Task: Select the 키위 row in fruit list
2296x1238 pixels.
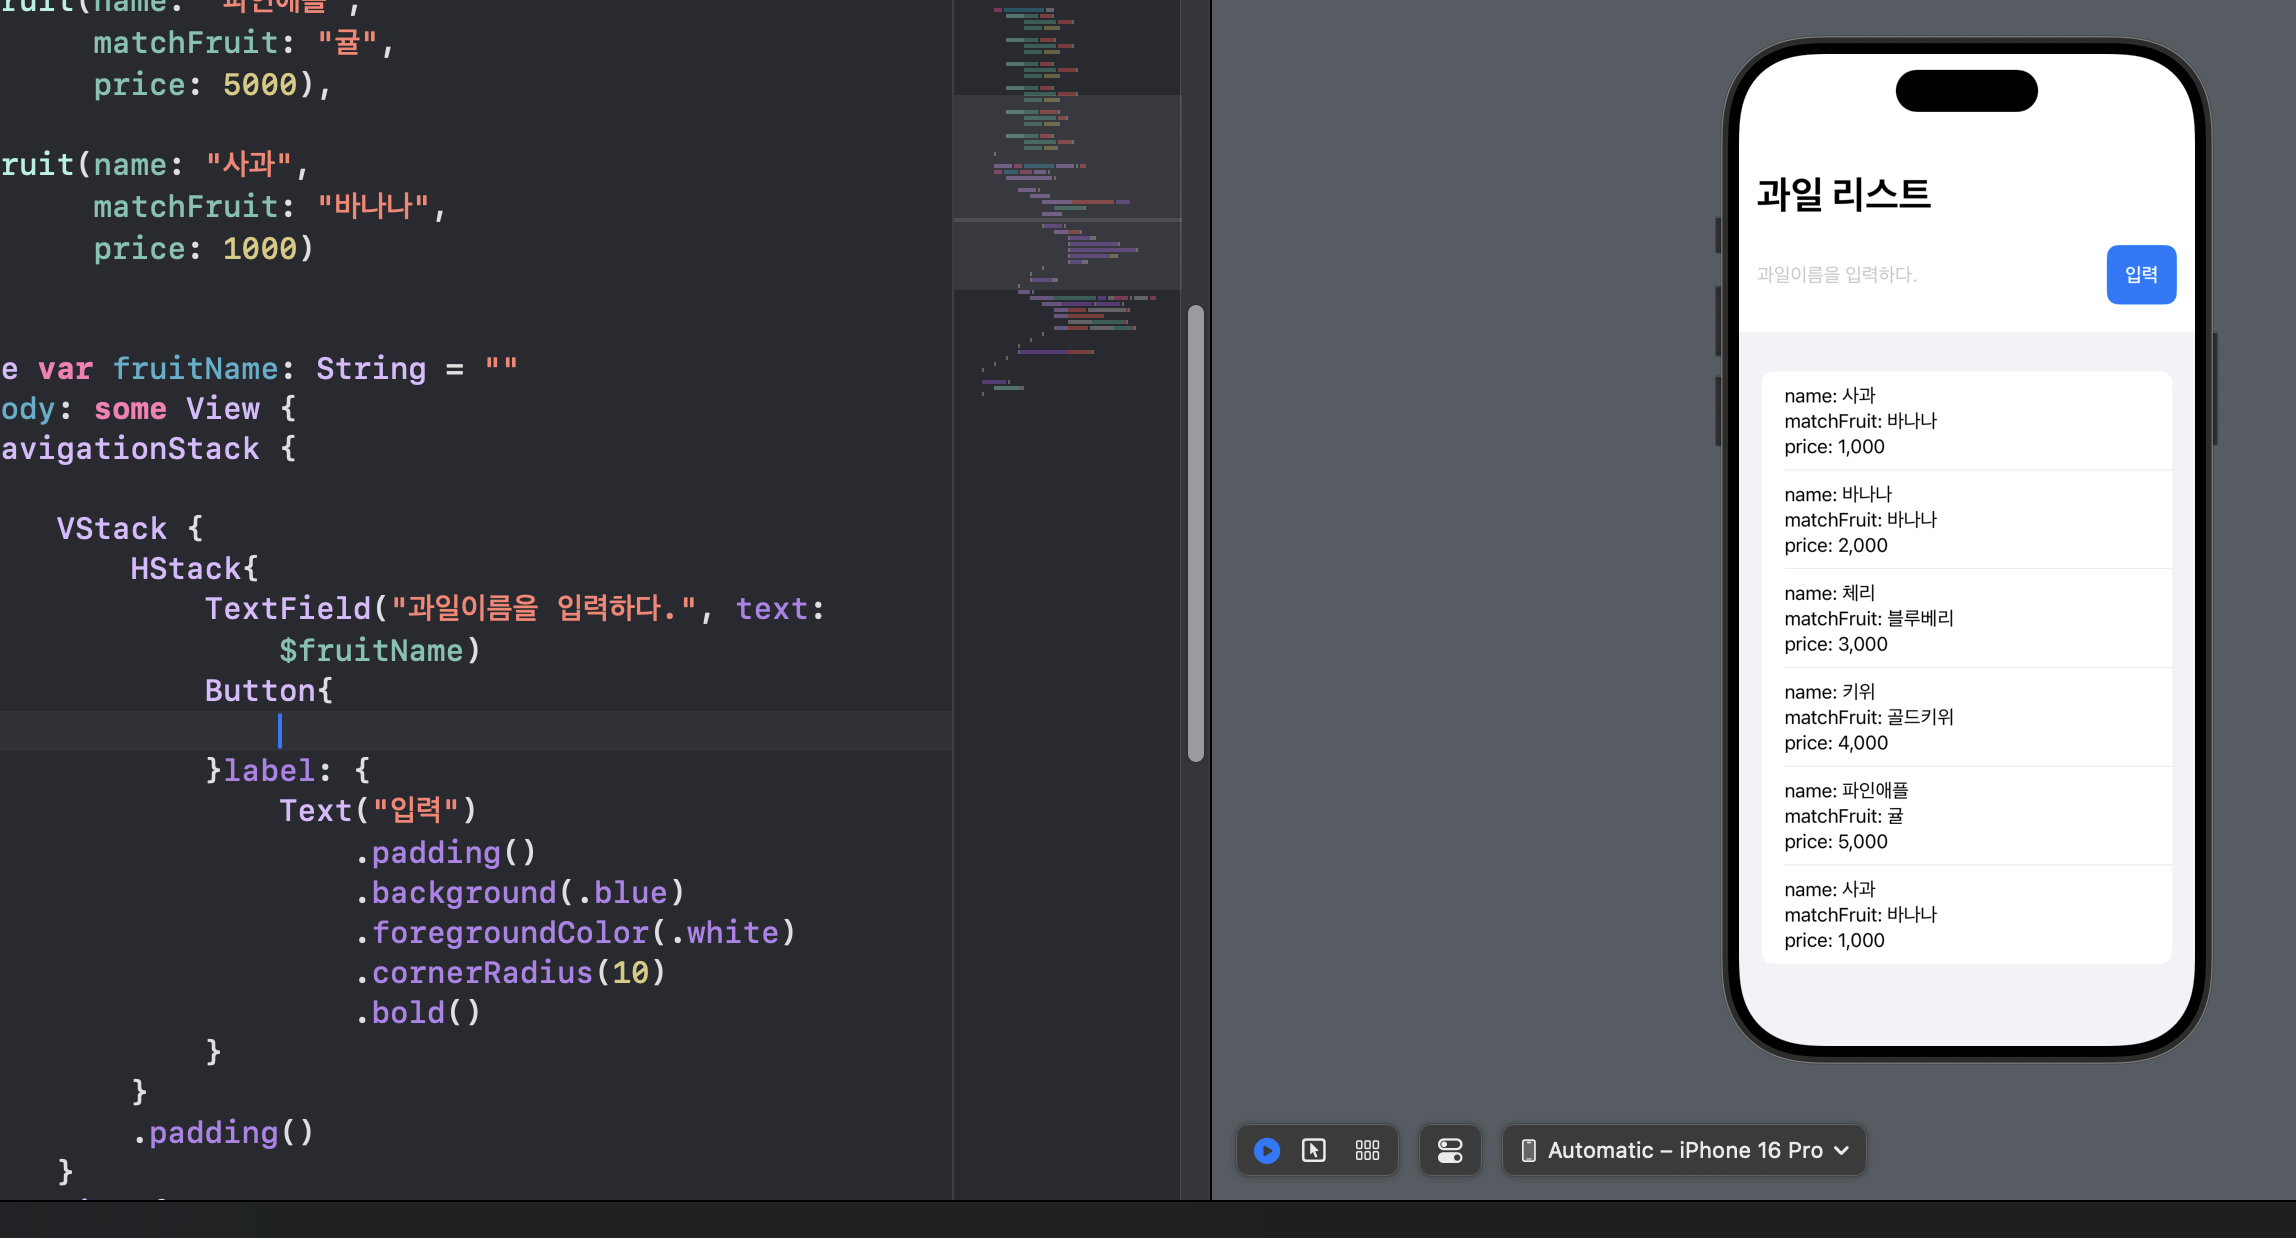Action: tap(1966, 717)
